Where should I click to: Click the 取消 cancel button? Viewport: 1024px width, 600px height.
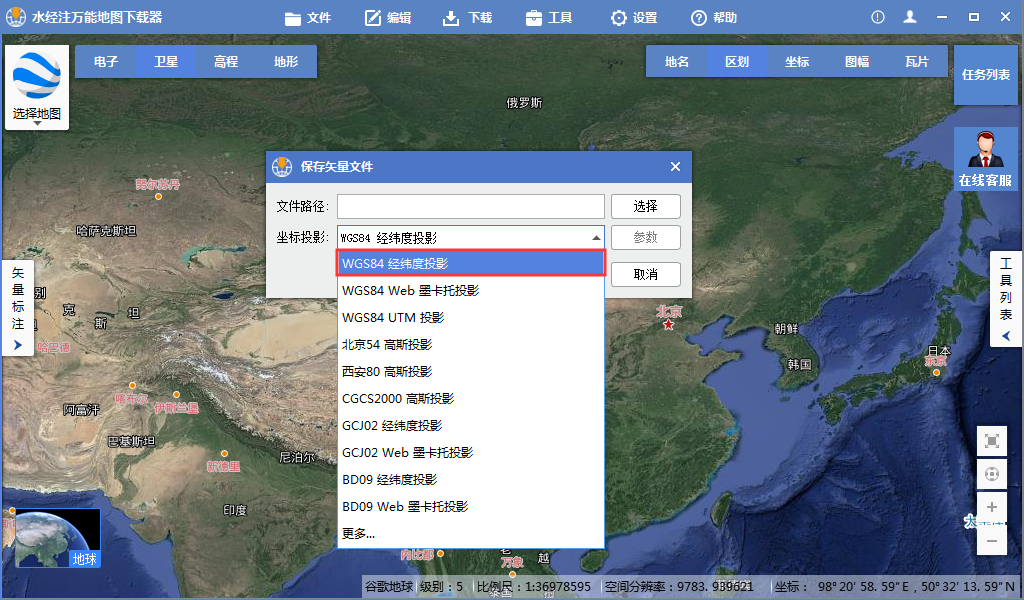(645, 274)
